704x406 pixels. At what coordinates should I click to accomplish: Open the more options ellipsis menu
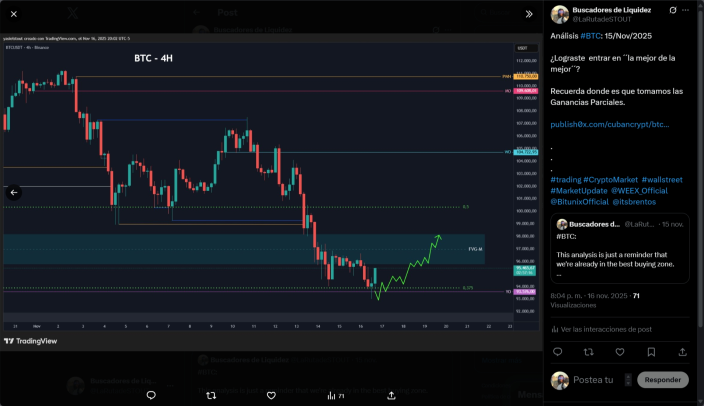tap(685, 10)
